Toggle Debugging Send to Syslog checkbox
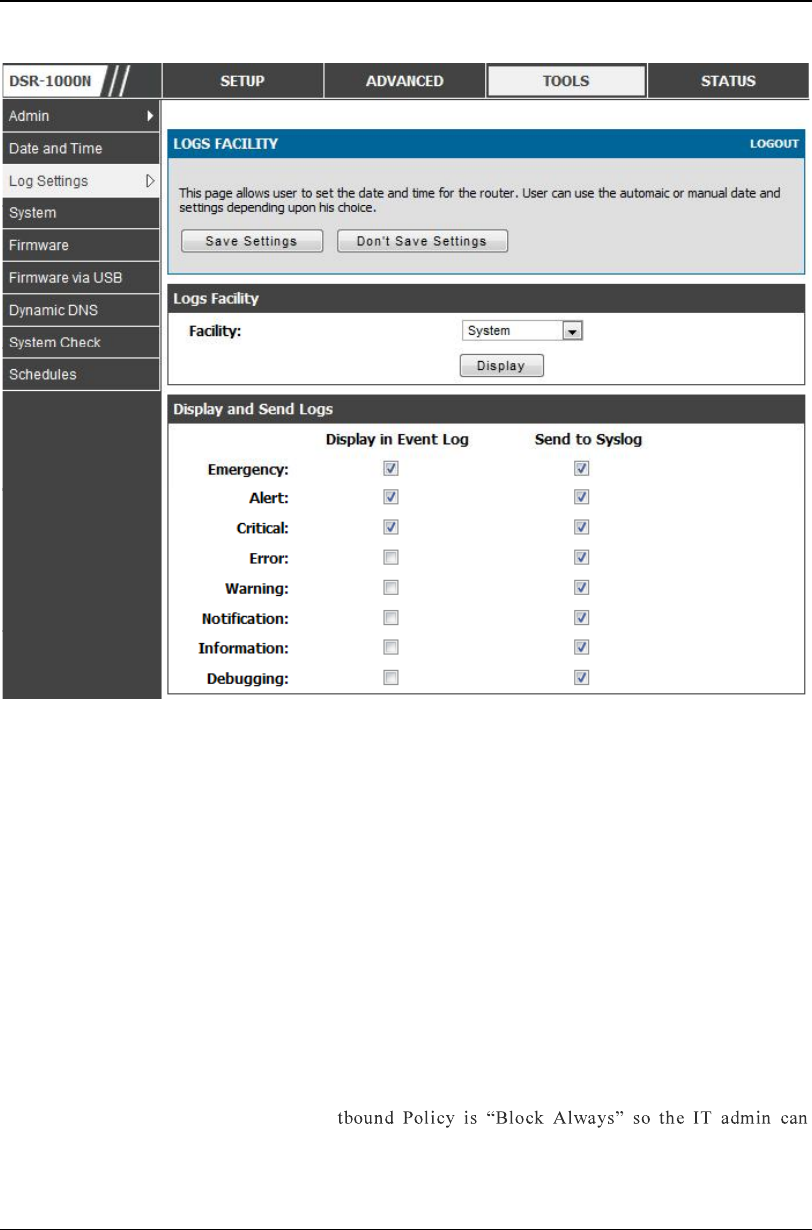Screen dimensions: 812x1230 coord(581,678)
